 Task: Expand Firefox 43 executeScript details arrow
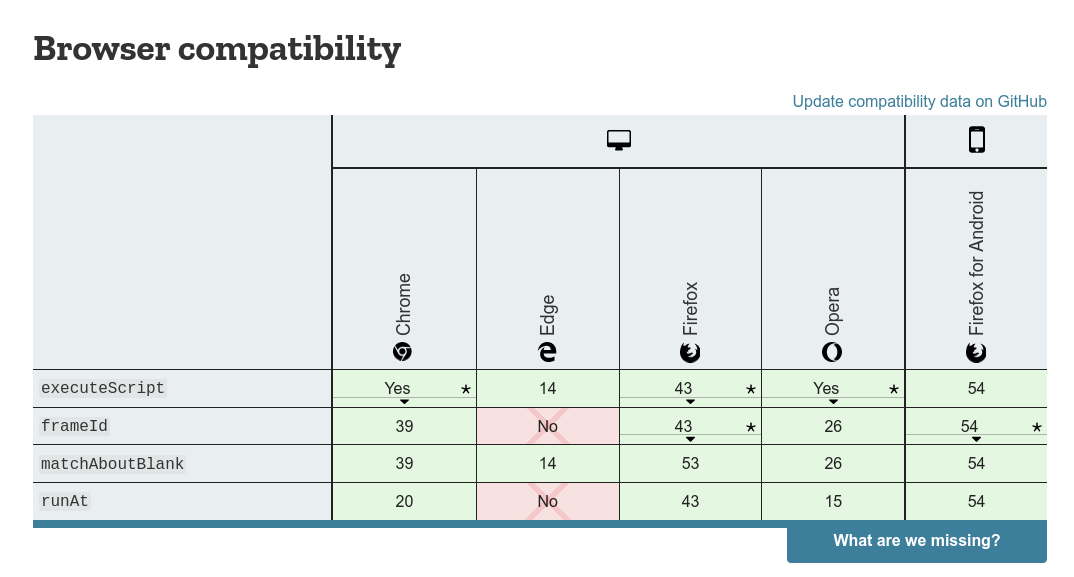coord(690,402)
